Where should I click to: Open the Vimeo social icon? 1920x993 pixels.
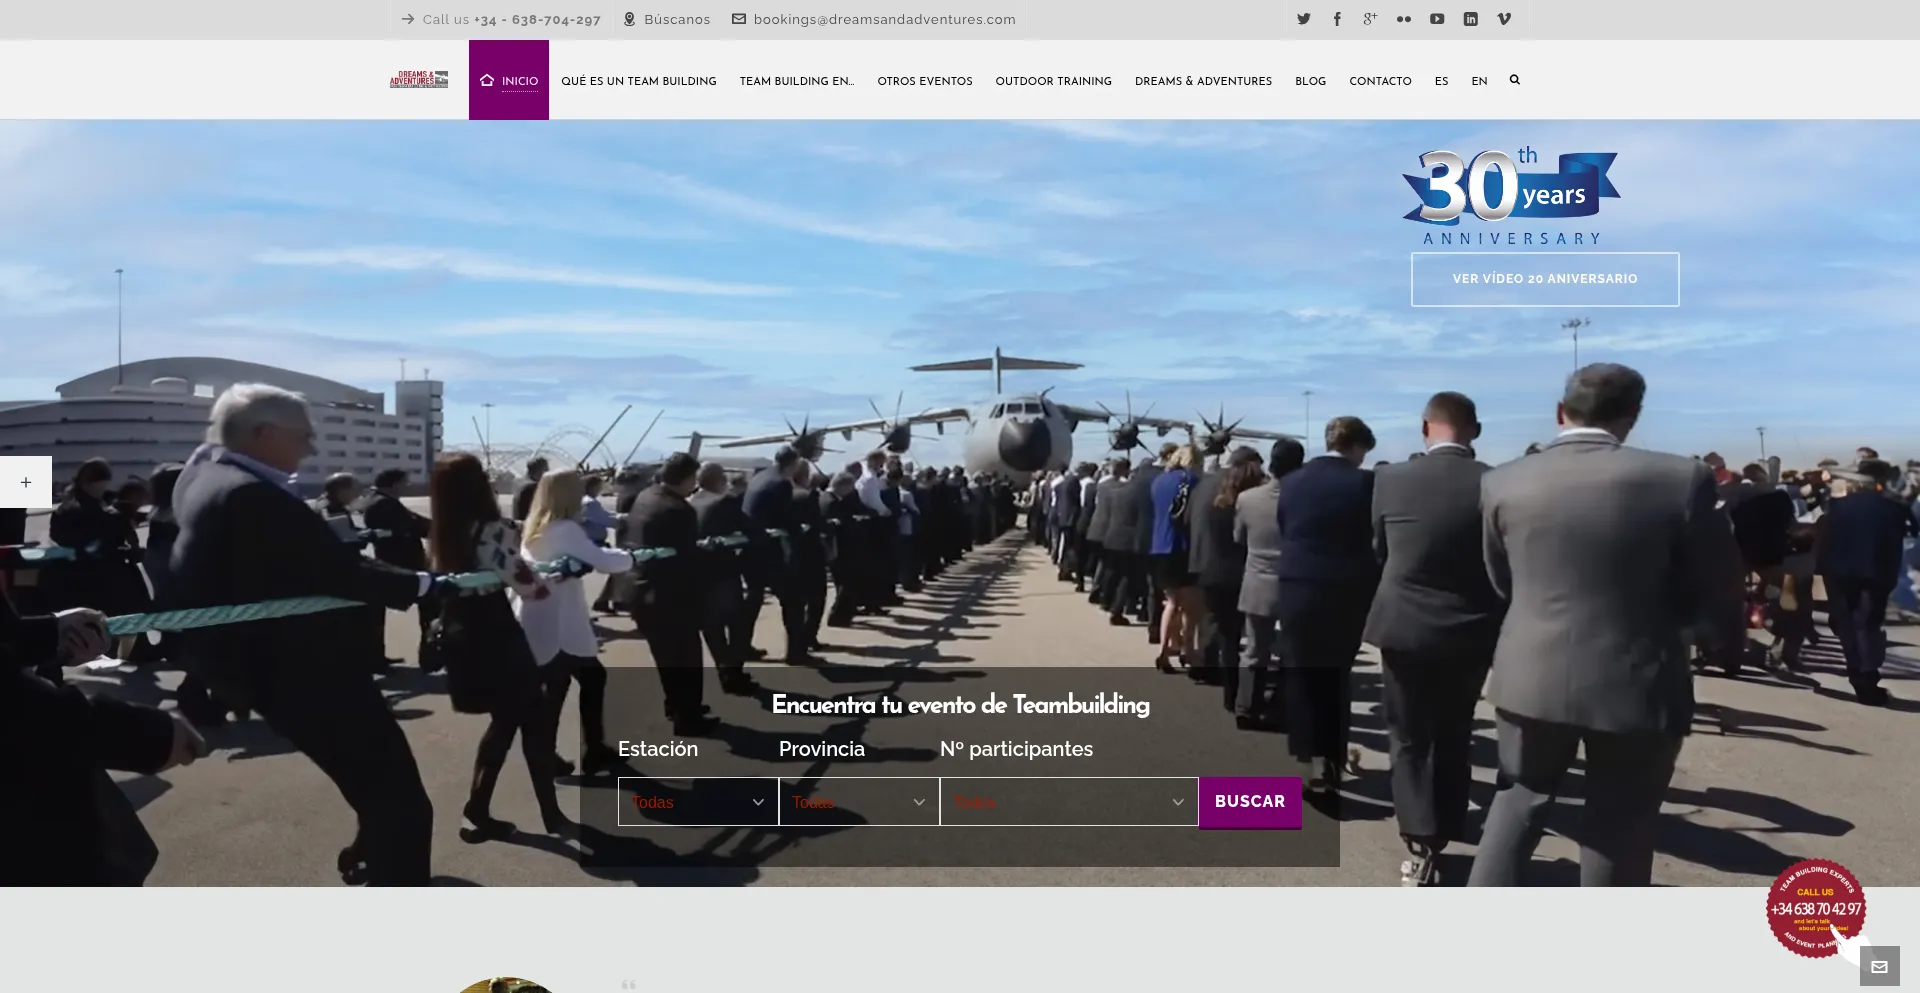(1504, 19)
